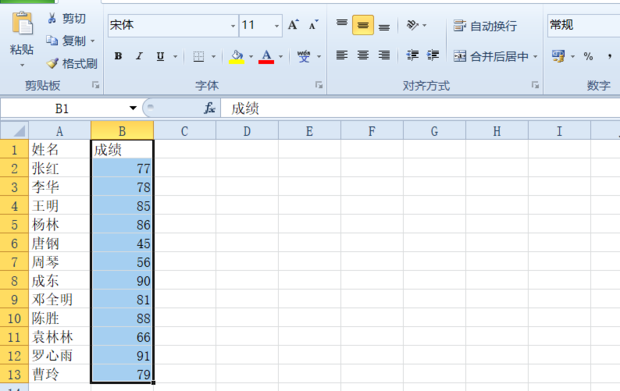Click the Insert Function fx button

click(x=209, y=108)
